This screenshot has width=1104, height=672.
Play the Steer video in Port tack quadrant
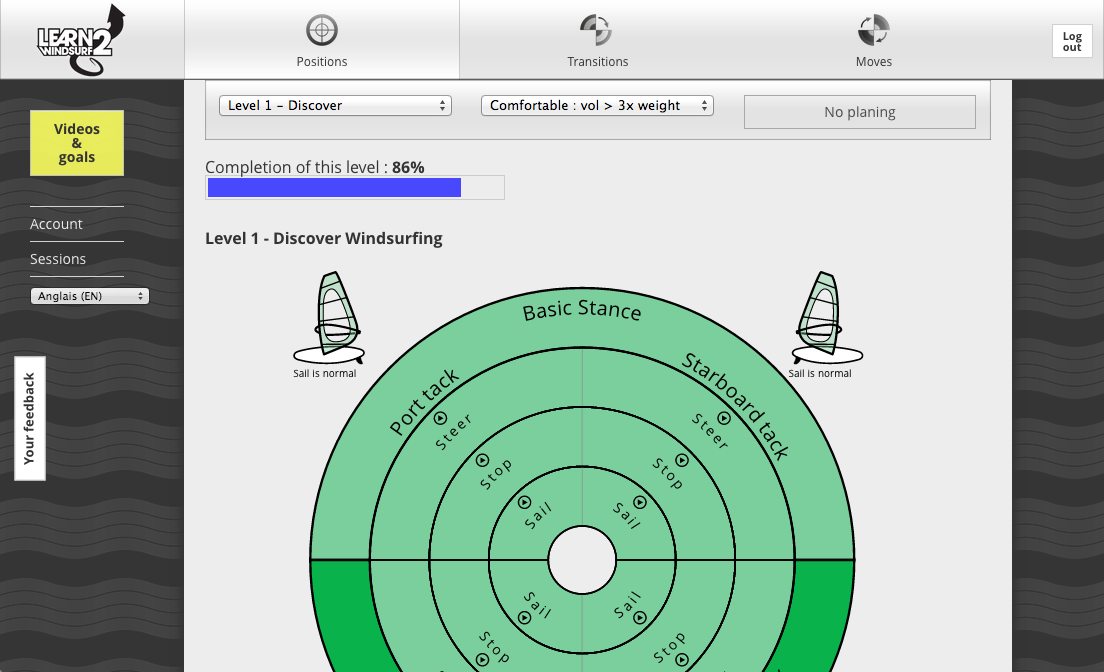tap(440, 418)
